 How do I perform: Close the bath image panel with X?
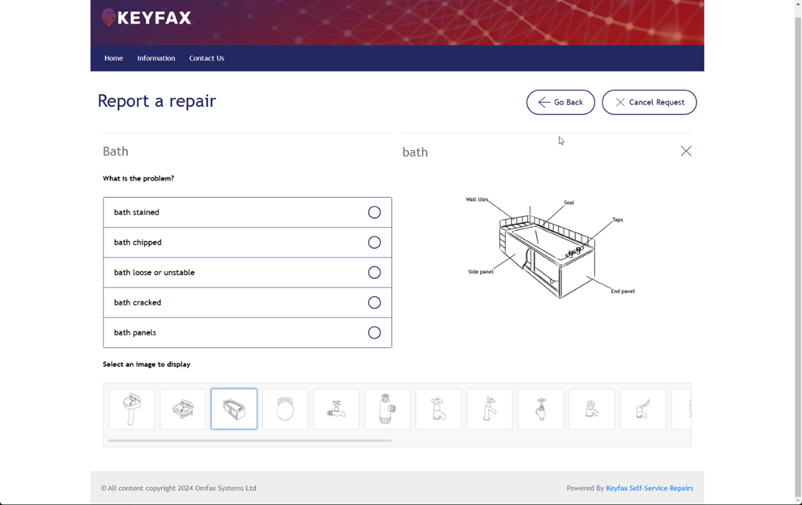coord(686,151)
